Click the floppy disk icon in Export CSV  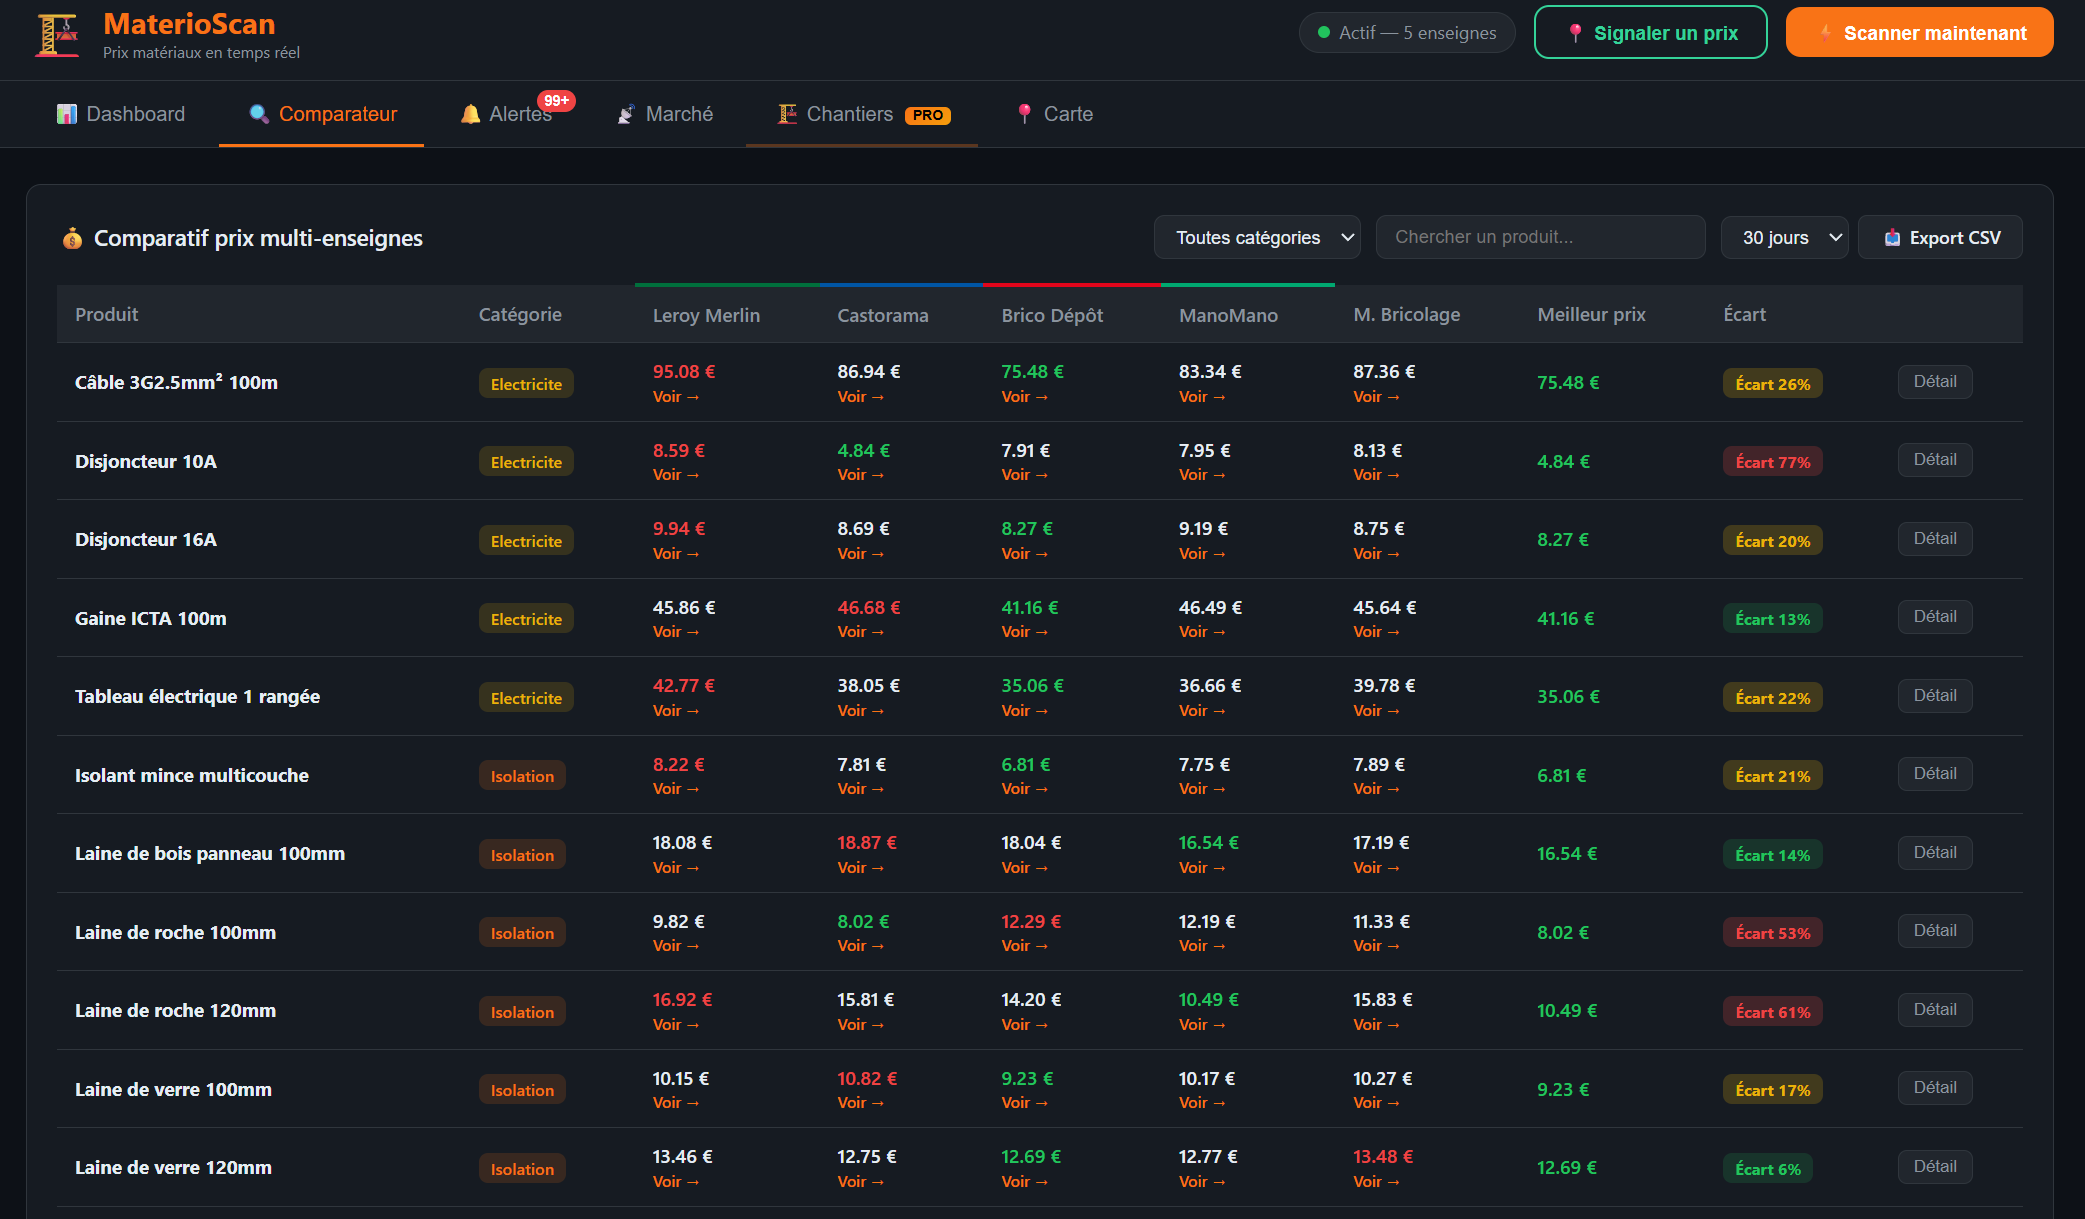[x=1892, y=237]
